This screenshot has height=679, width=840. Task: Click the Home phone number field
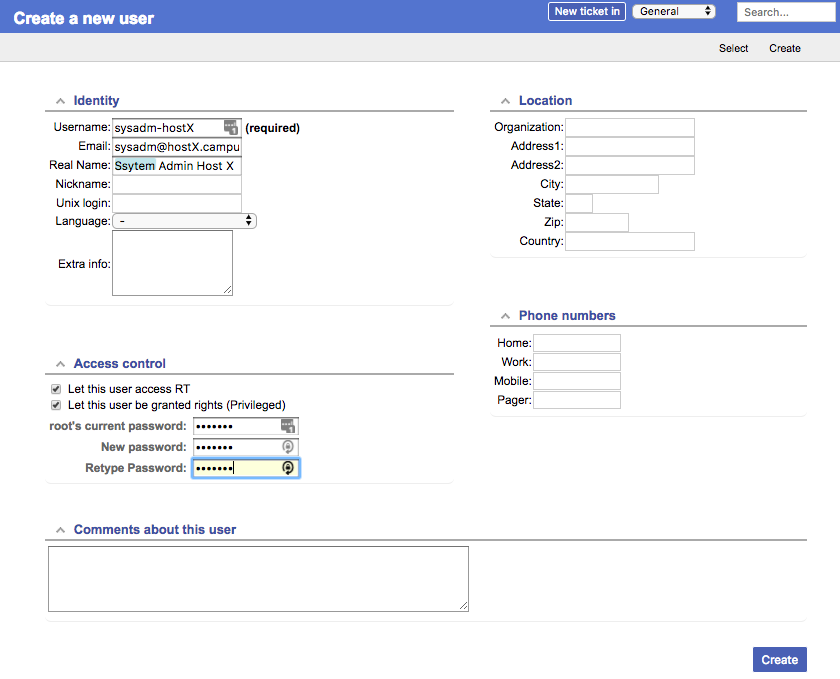(577, 343)
